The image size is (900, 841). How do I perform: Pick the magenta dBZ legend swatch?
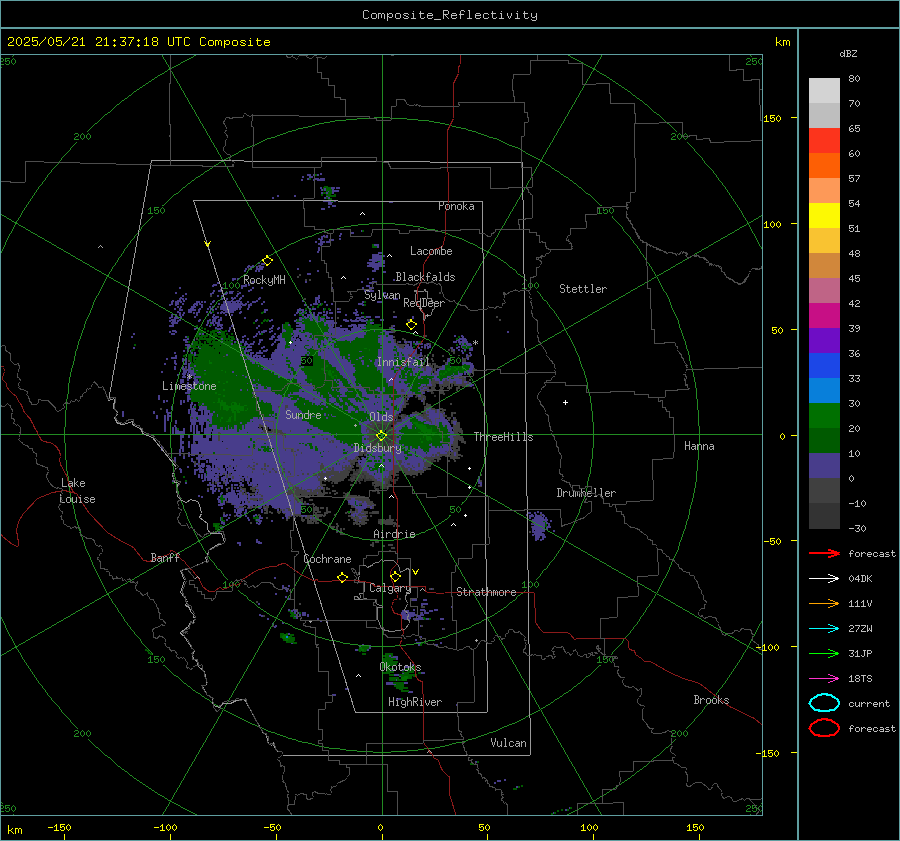tap(824, 316)
